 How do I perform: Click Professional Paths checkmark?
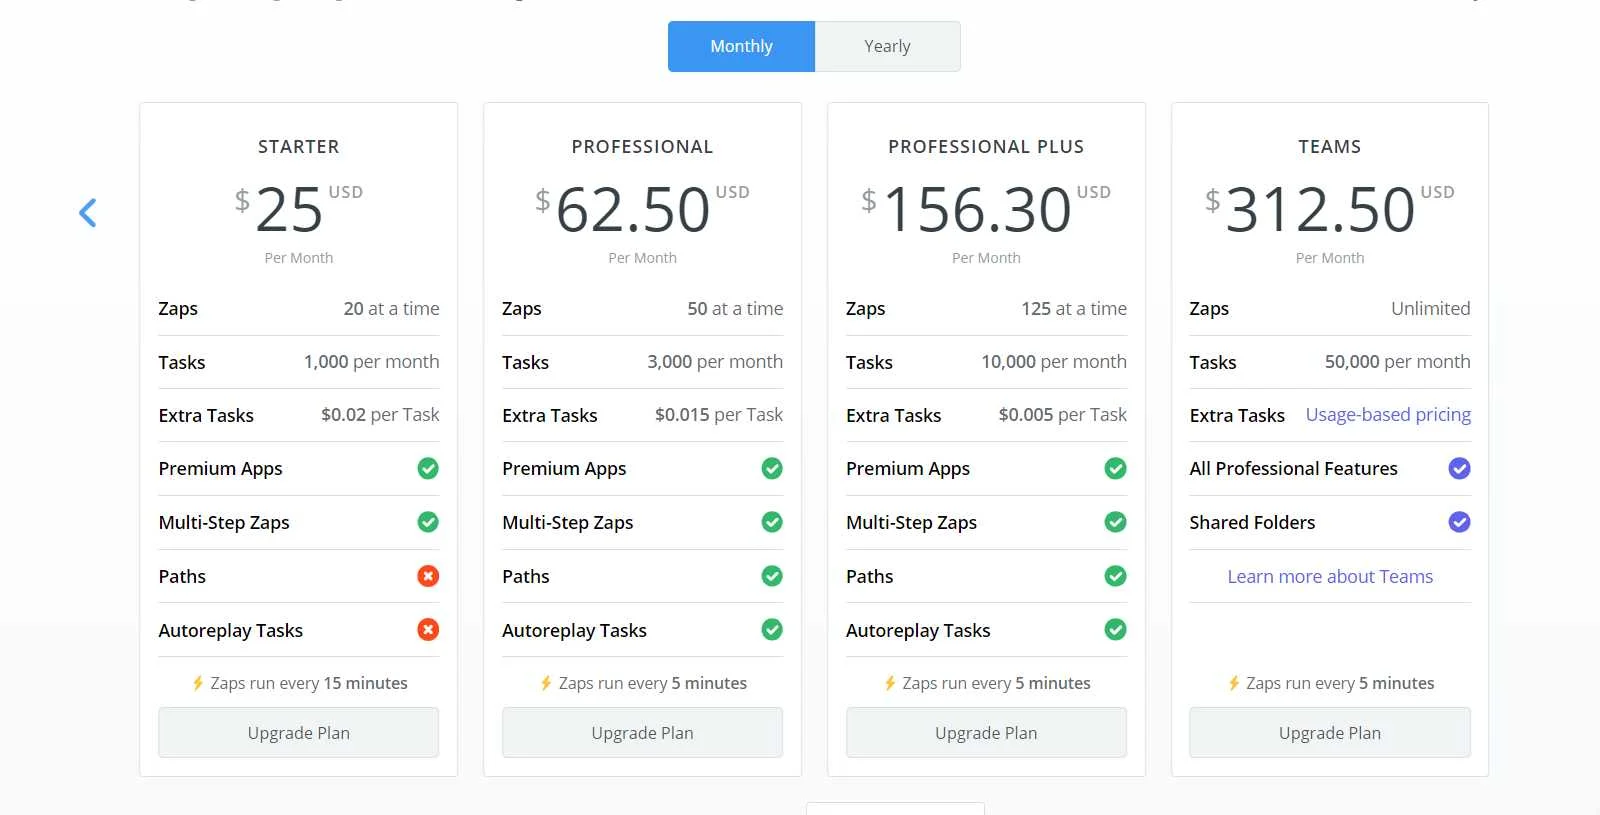click(x=772, y=576)
